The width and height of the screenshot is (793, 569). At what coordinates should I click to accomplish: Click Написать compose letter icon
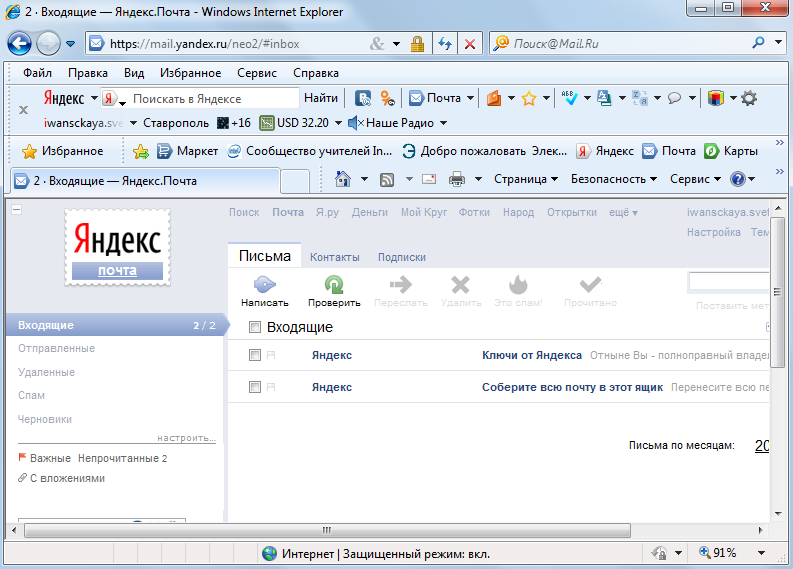265,285
